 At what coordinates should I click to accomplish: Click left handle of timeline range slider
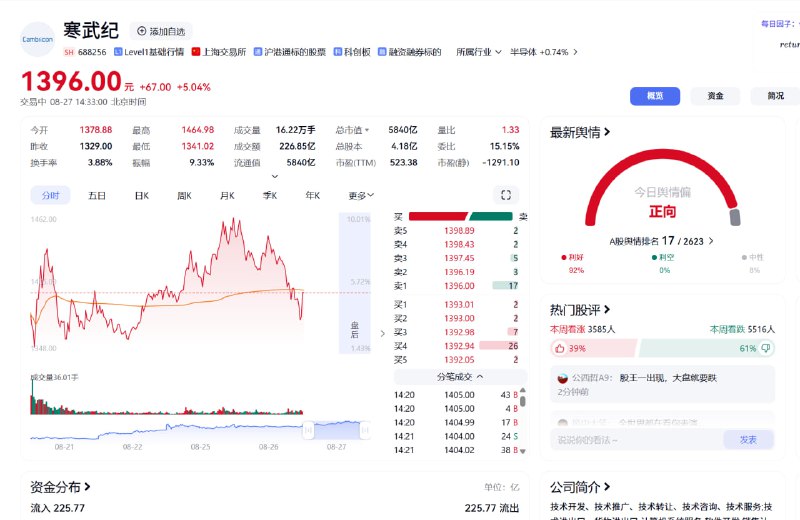pyautogui.click(x=308, y=431)
